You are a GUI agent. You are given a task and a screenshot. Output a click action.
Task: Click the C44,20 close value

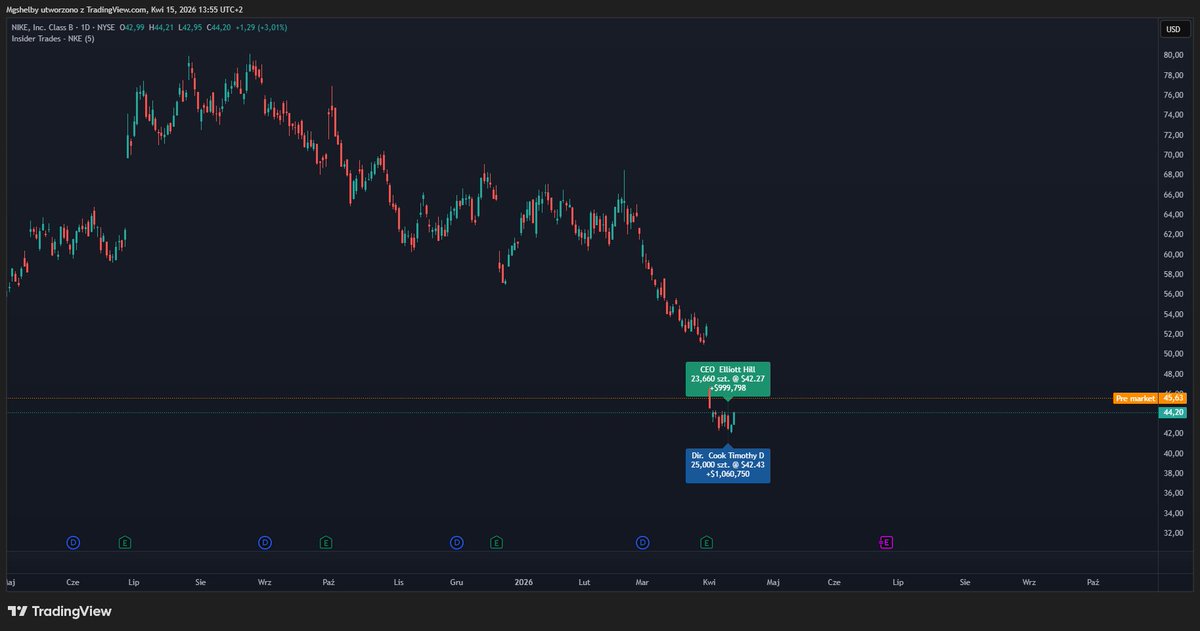(219, 27)
